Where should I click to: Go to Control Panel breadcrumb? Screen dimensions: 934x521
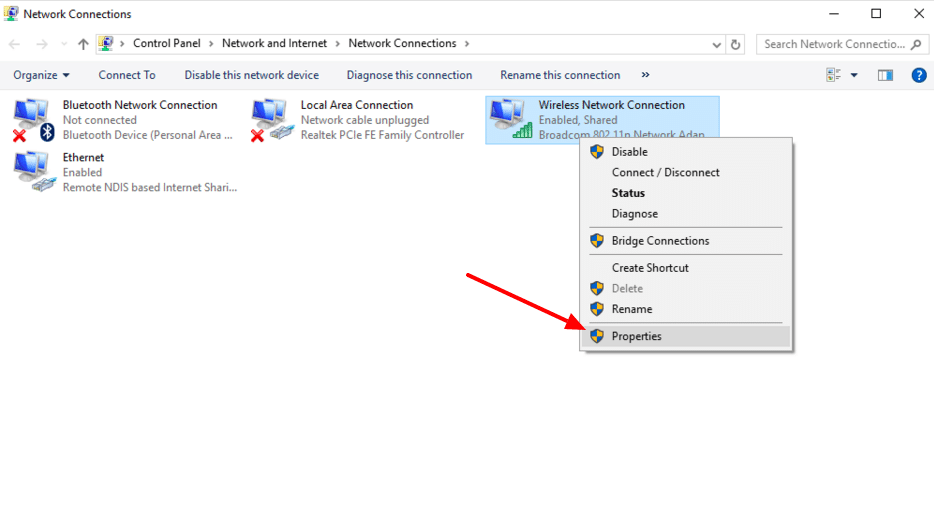click(x=167, y=43)
